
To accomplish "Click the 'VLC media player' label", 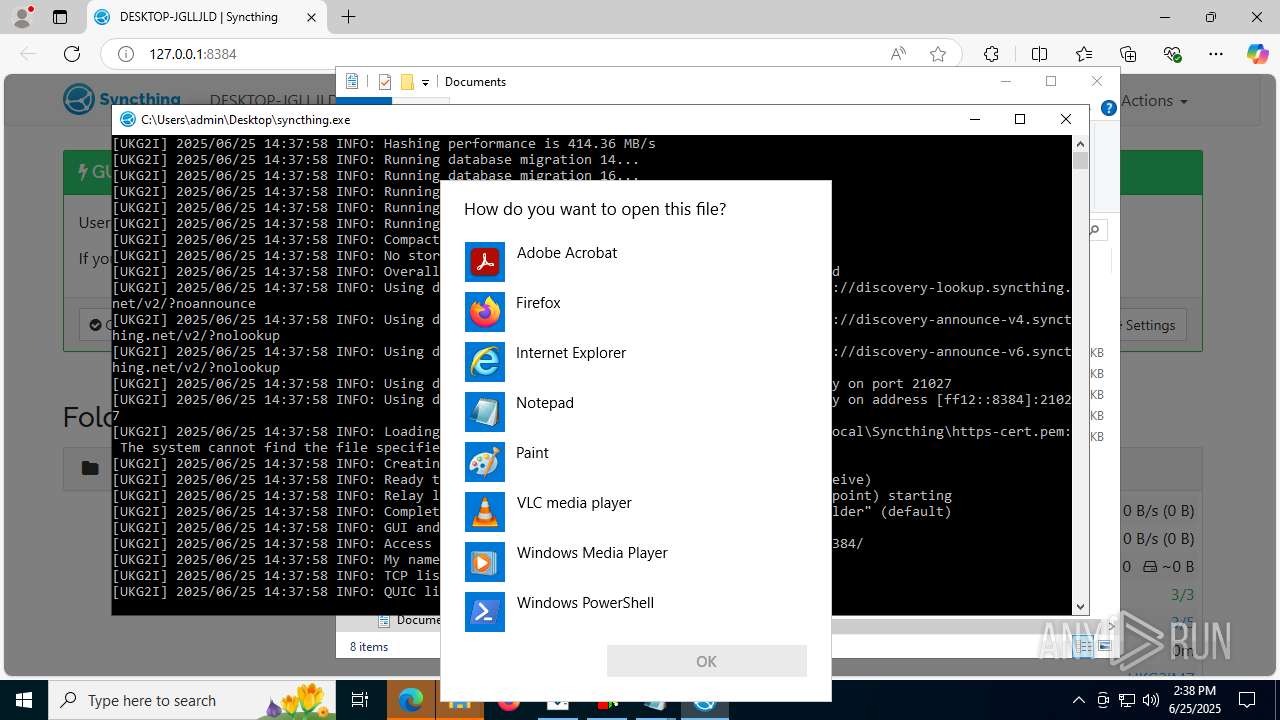I will [574, 503].
